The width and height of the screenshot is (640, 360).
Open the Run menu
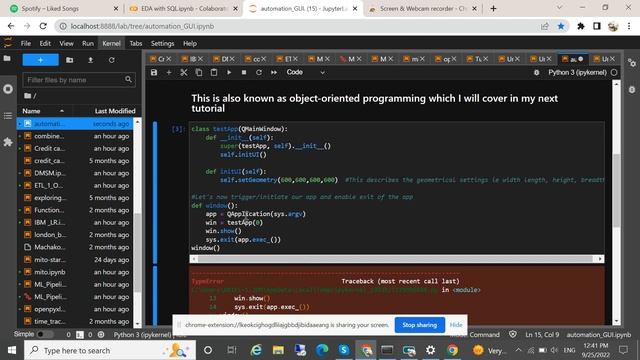coord(88,43)
